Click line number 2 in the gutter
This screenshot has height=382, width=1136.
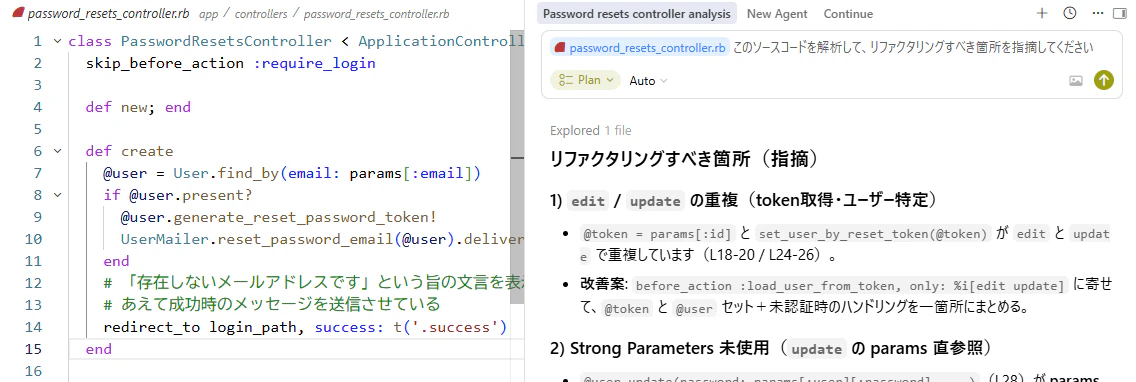pyautogui.click(x=38, y=63)
